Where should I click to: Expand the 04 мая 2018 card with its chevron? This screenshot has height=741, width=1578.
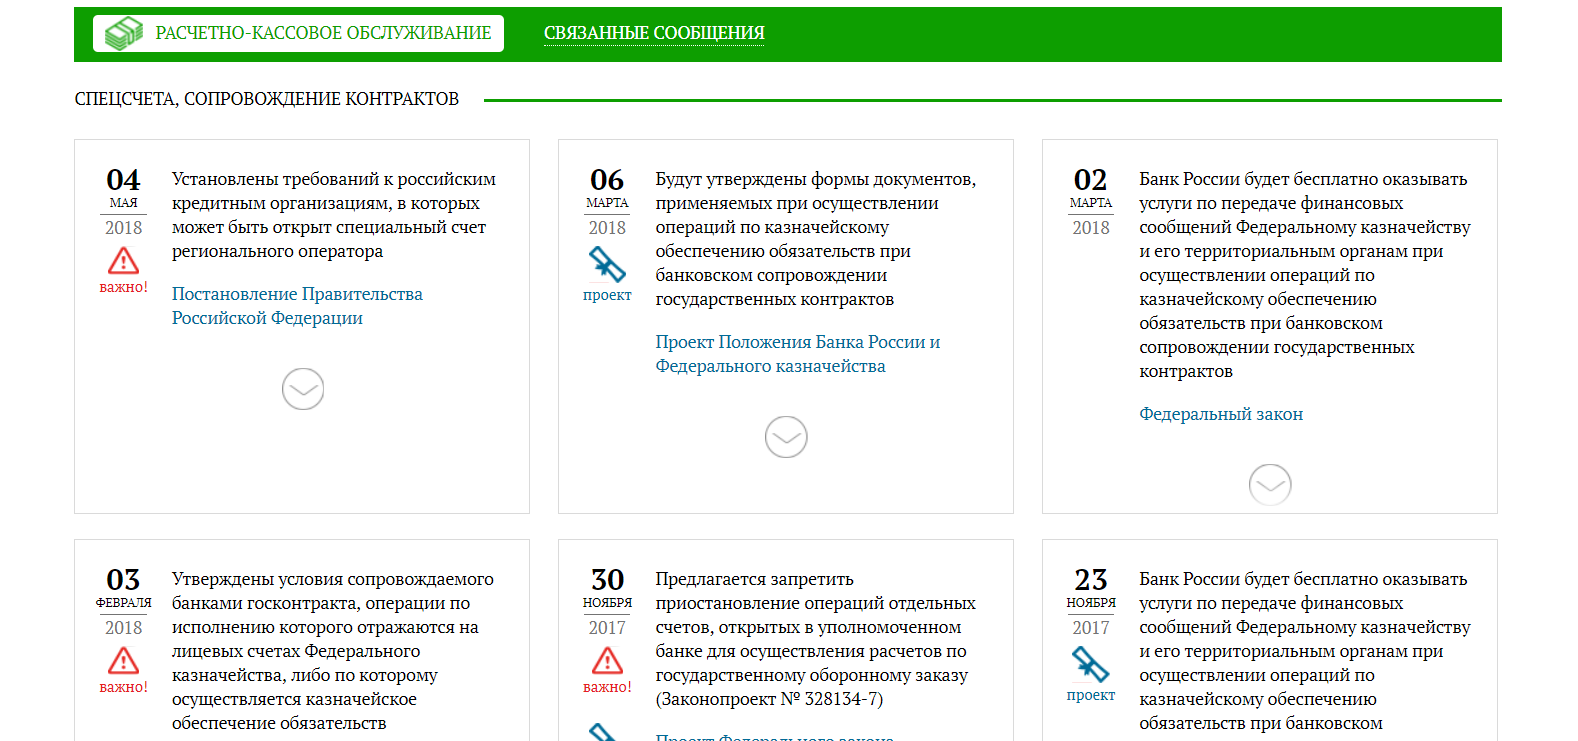tap(302, 389)
